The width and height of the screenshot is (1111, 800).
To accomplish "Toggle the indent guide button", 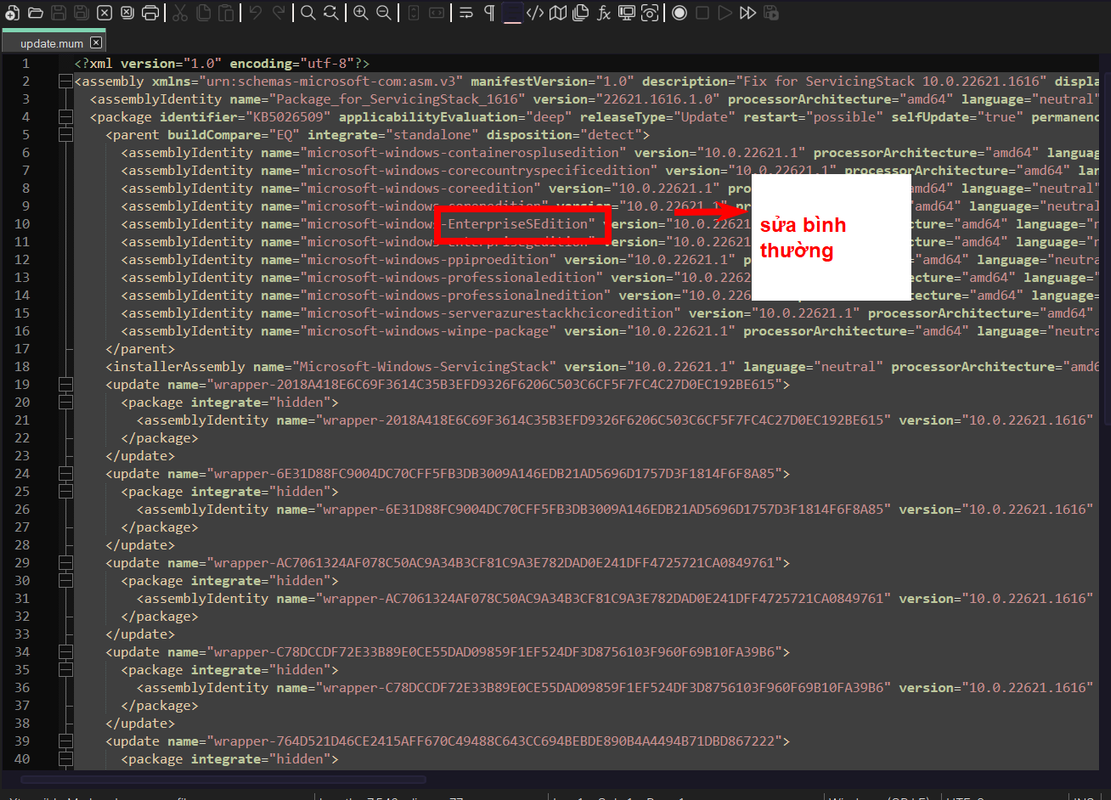I will click(512, 13).
